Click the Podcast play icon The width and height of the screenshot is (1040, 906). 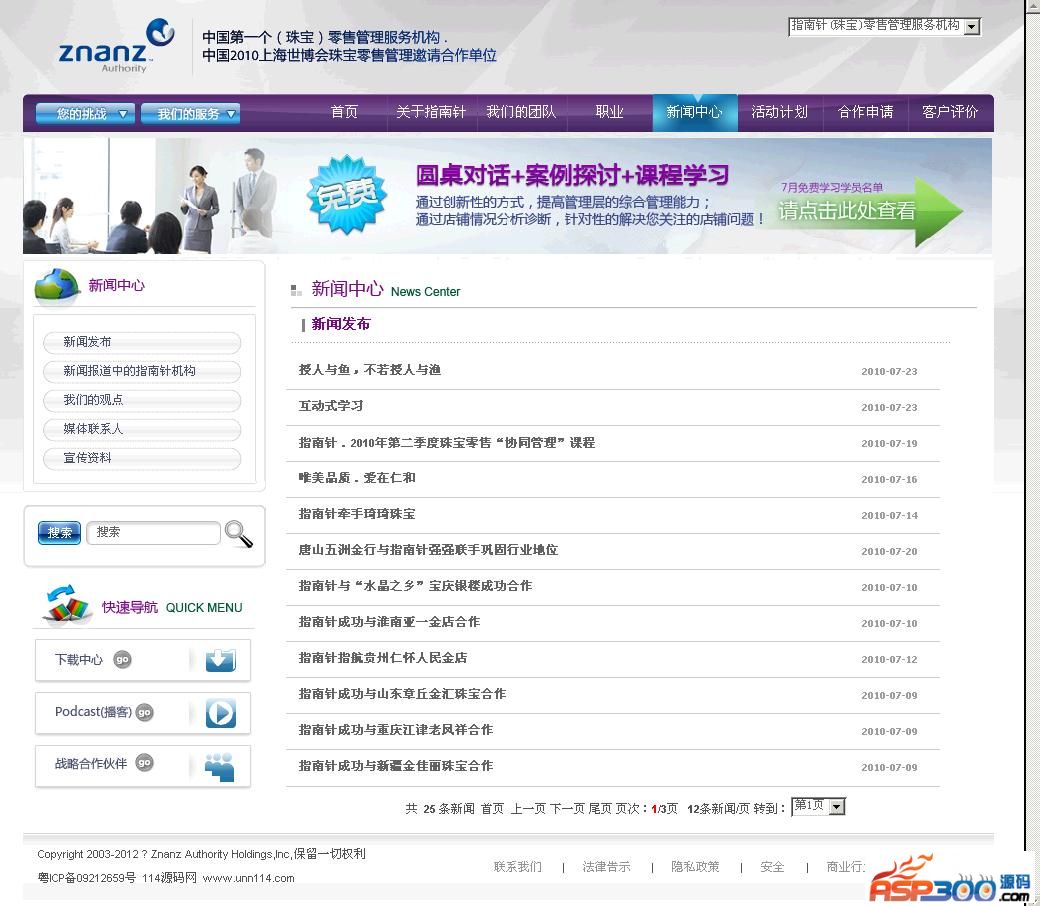click(220, 713)
